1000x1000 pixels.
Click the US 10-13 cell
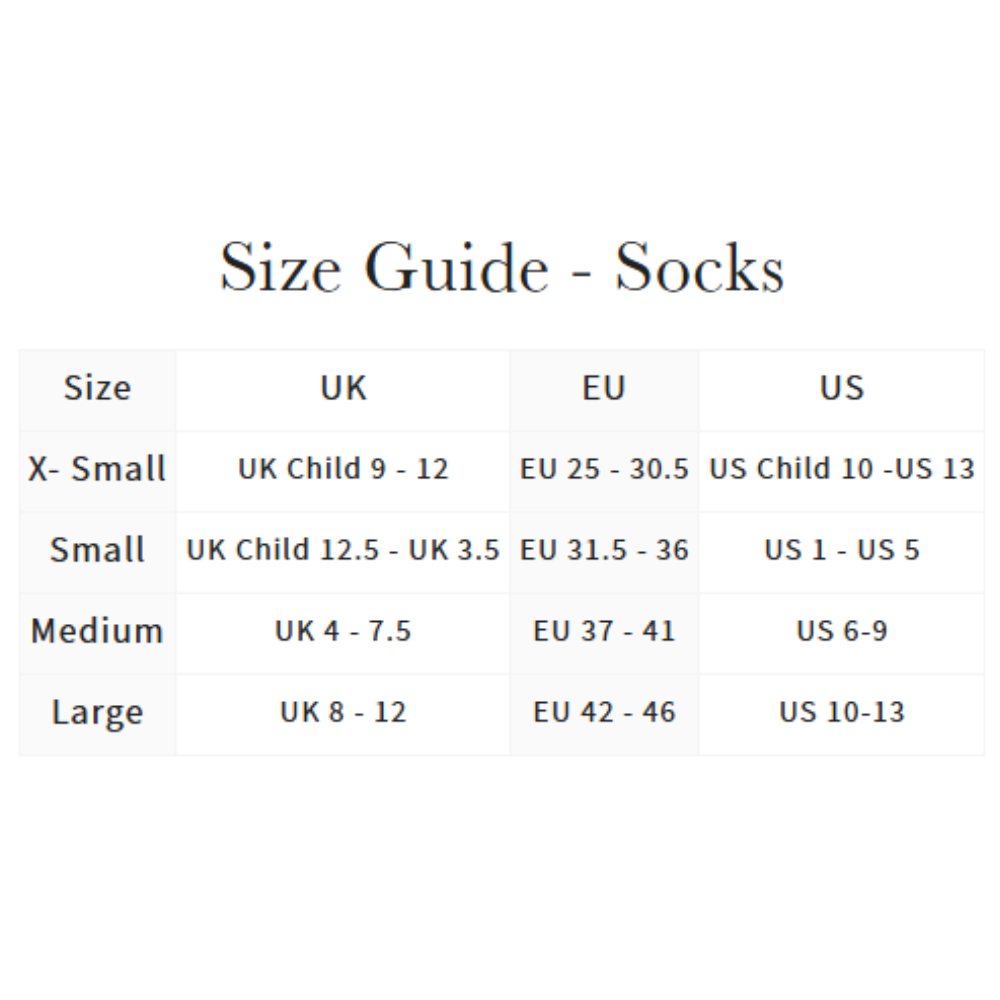(841, 712)
